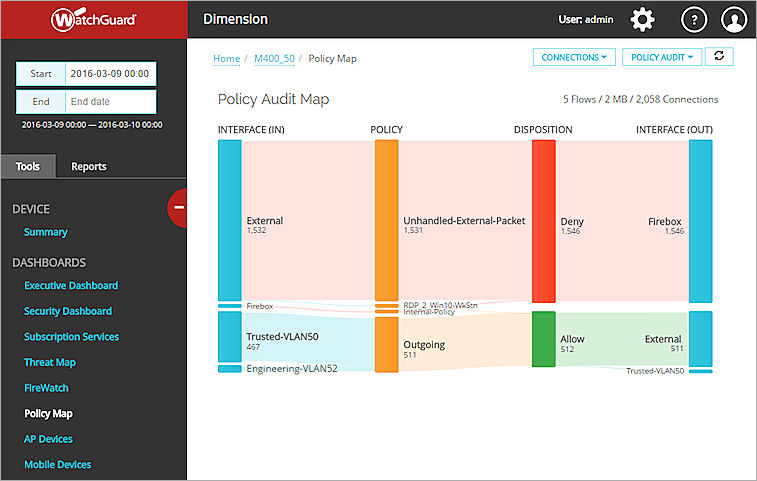Go to Home breadcrumb link

[x=226, y=59]
